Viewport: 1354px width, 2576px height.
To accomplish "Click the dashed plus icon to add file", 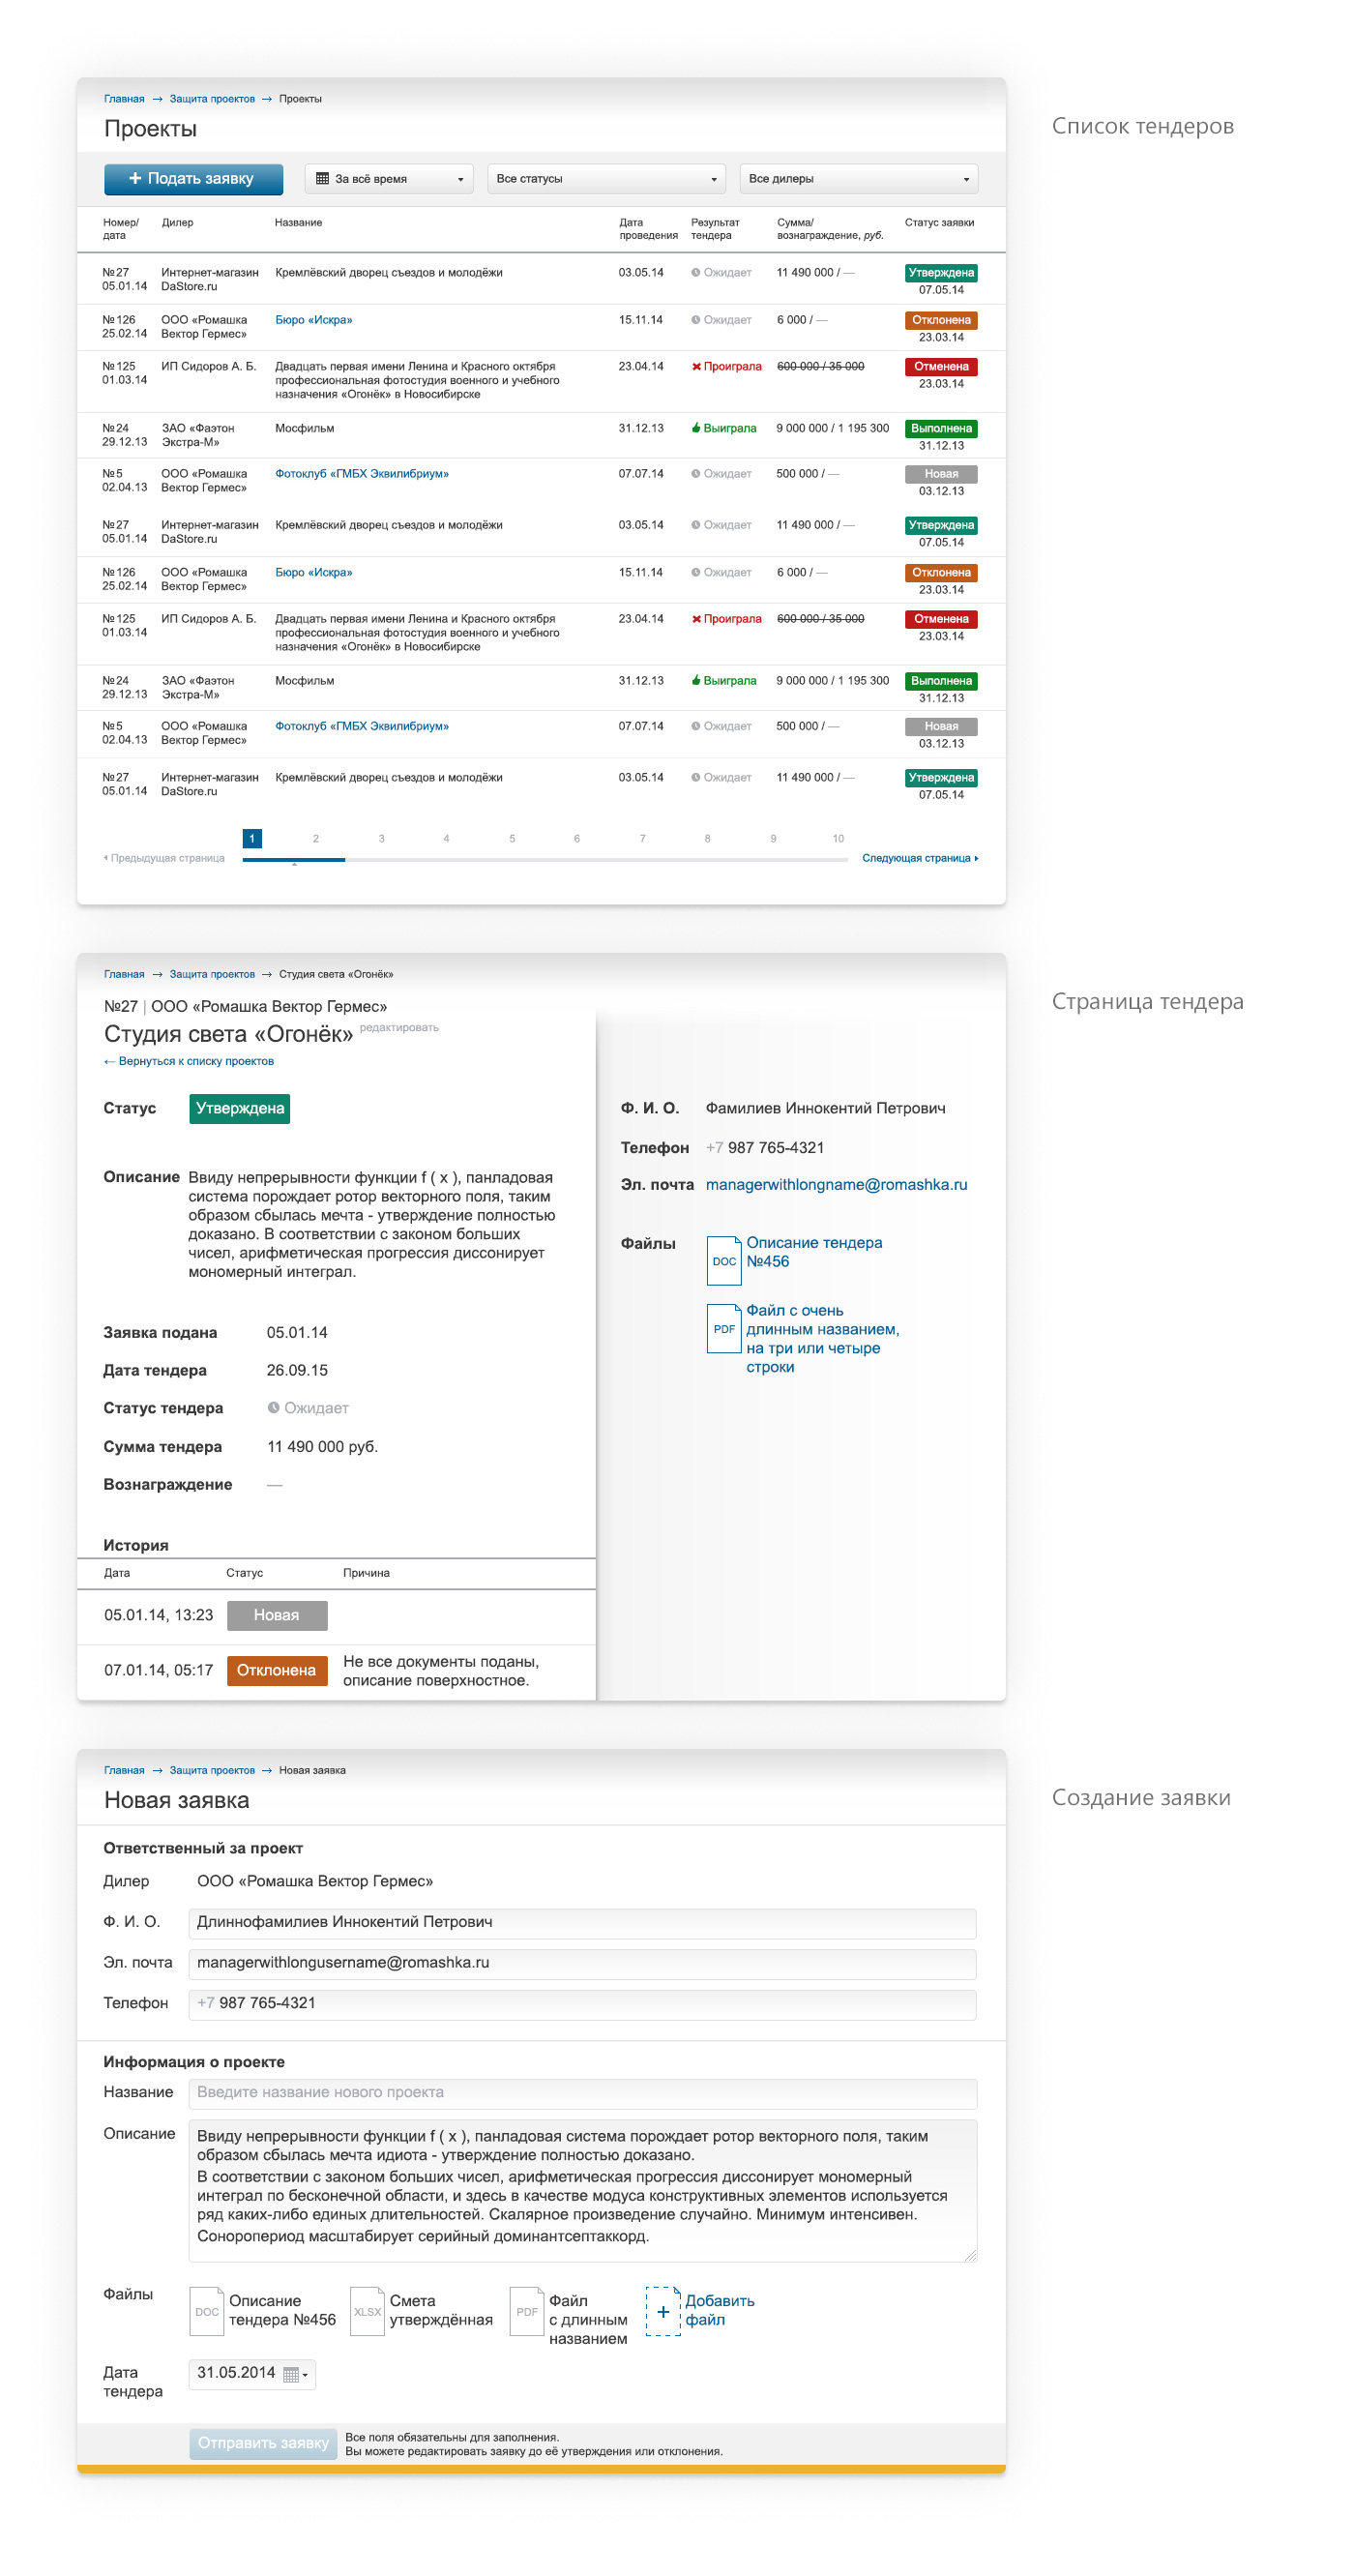I will [x=662, y=2311].
